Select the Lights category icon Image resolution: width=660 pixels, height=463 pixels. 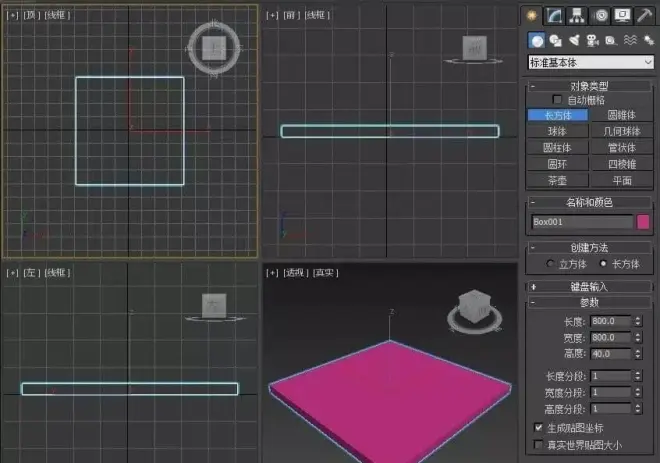click(574, 40)
